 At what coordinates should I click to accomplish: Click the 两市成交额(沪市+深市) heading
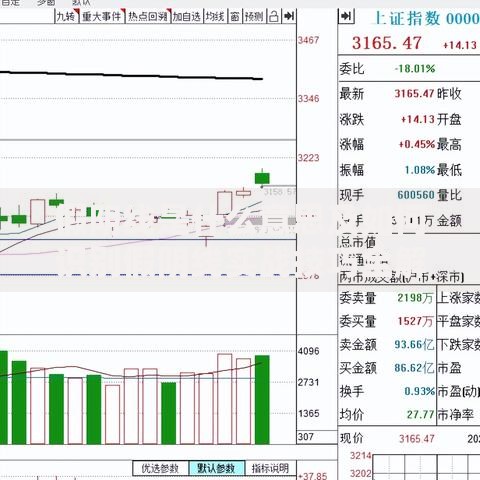[x=401, y=277]
